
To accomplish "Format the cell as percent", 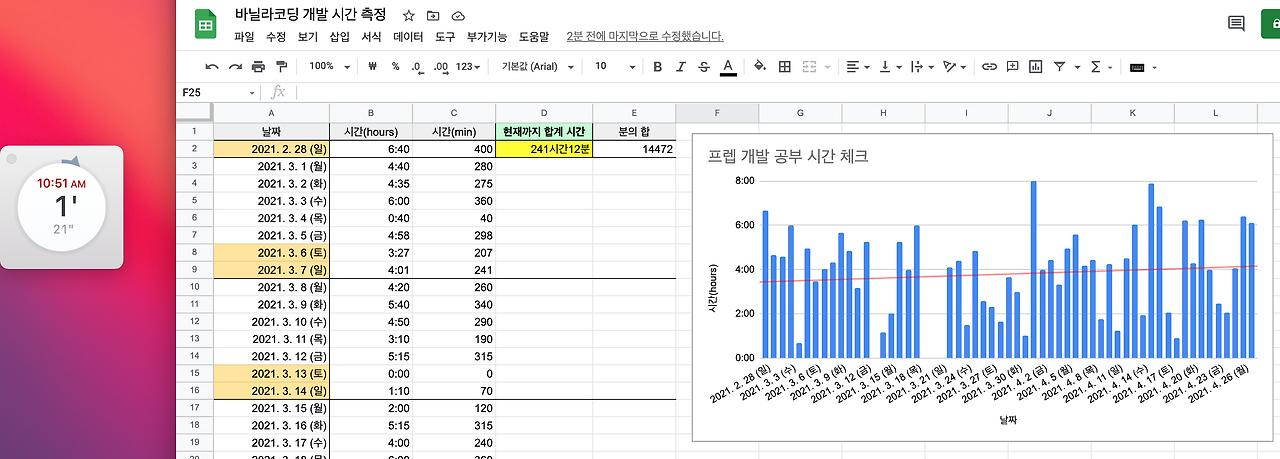I will coord(395,66).
